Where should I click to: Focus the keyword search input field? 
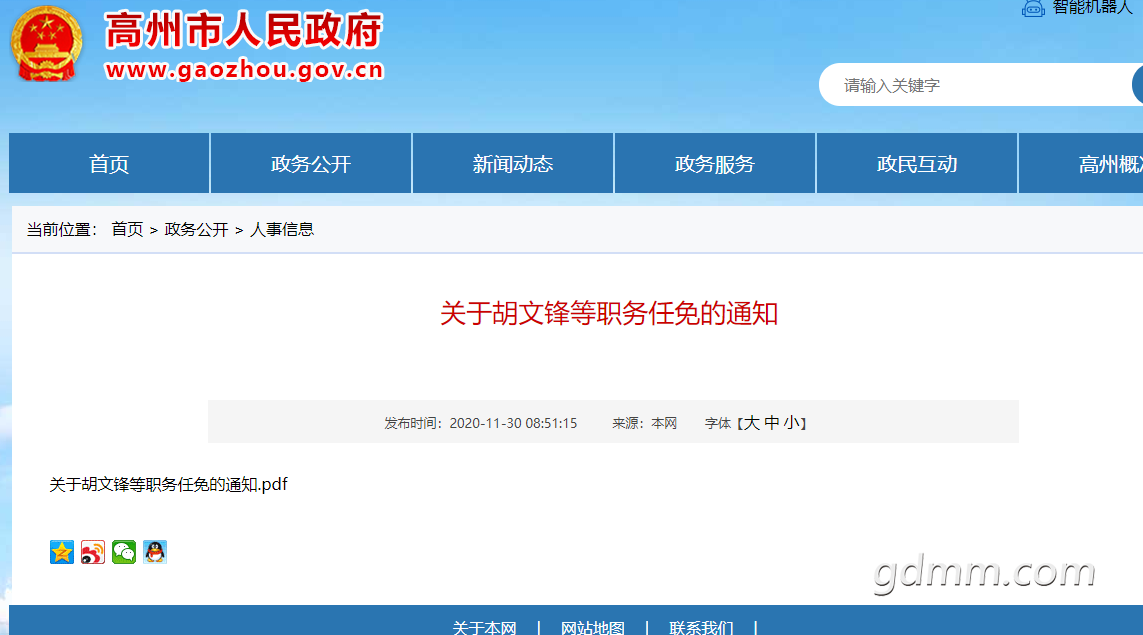pyautogui.click(x=977, y=85)
